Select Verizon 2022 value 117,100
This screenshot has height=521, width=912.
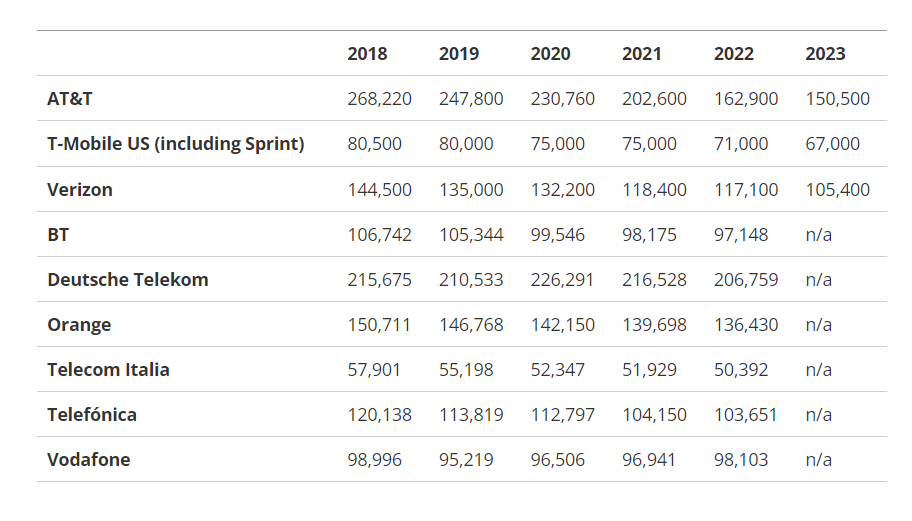tap(746, 190)
